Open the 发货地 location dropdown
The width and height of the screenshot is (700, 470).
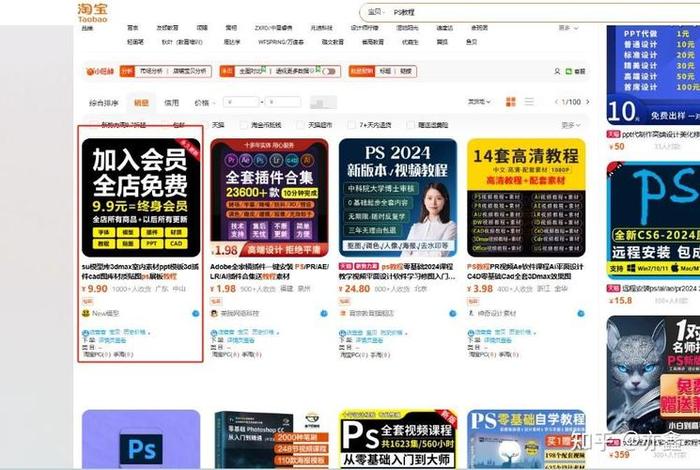(479, 102)
